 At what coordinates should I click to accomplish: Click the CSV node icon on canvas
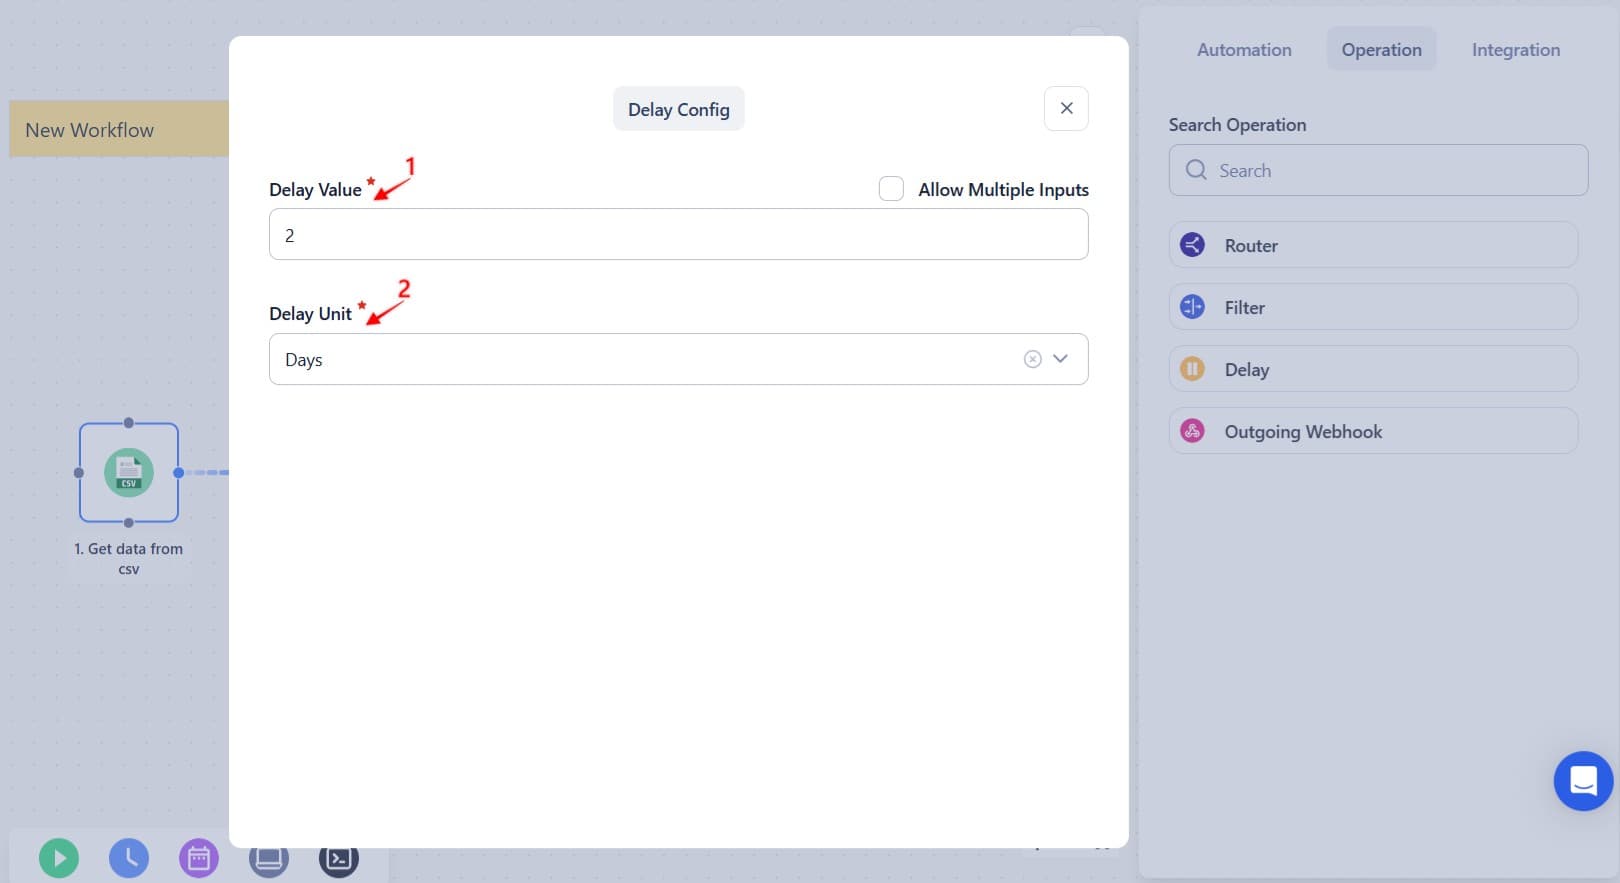(x=129, y=472)
